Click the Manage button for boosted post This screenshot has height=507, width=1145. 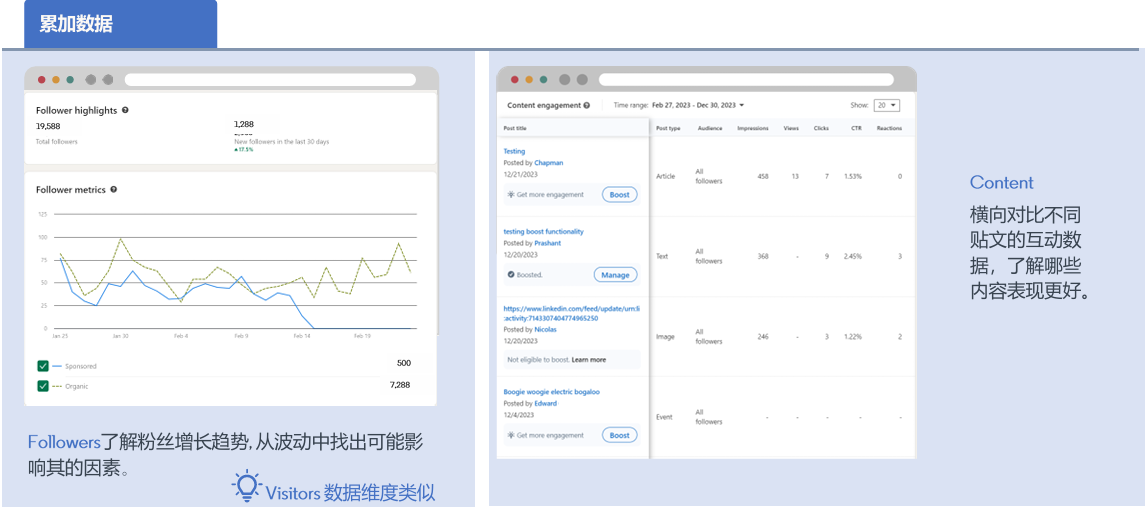click(615, 274)
